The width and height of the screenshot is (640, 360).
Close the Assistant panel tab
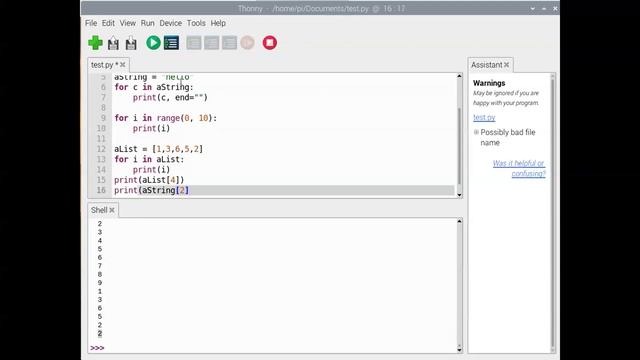click(x=507, y=64)
